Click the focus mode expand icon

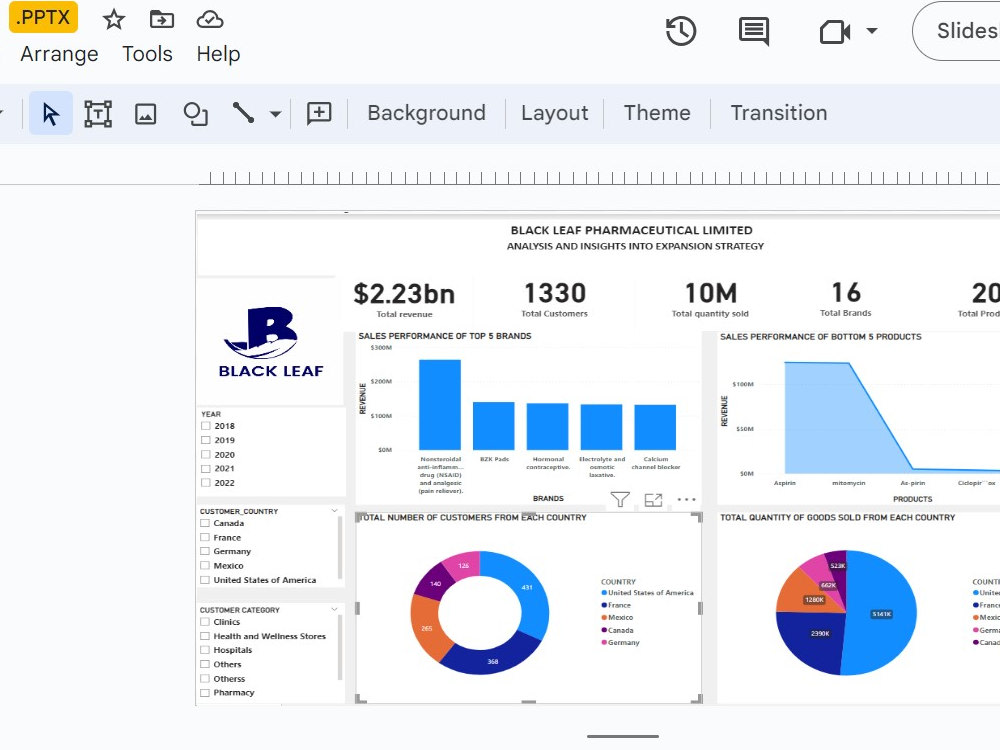(653, 500)
